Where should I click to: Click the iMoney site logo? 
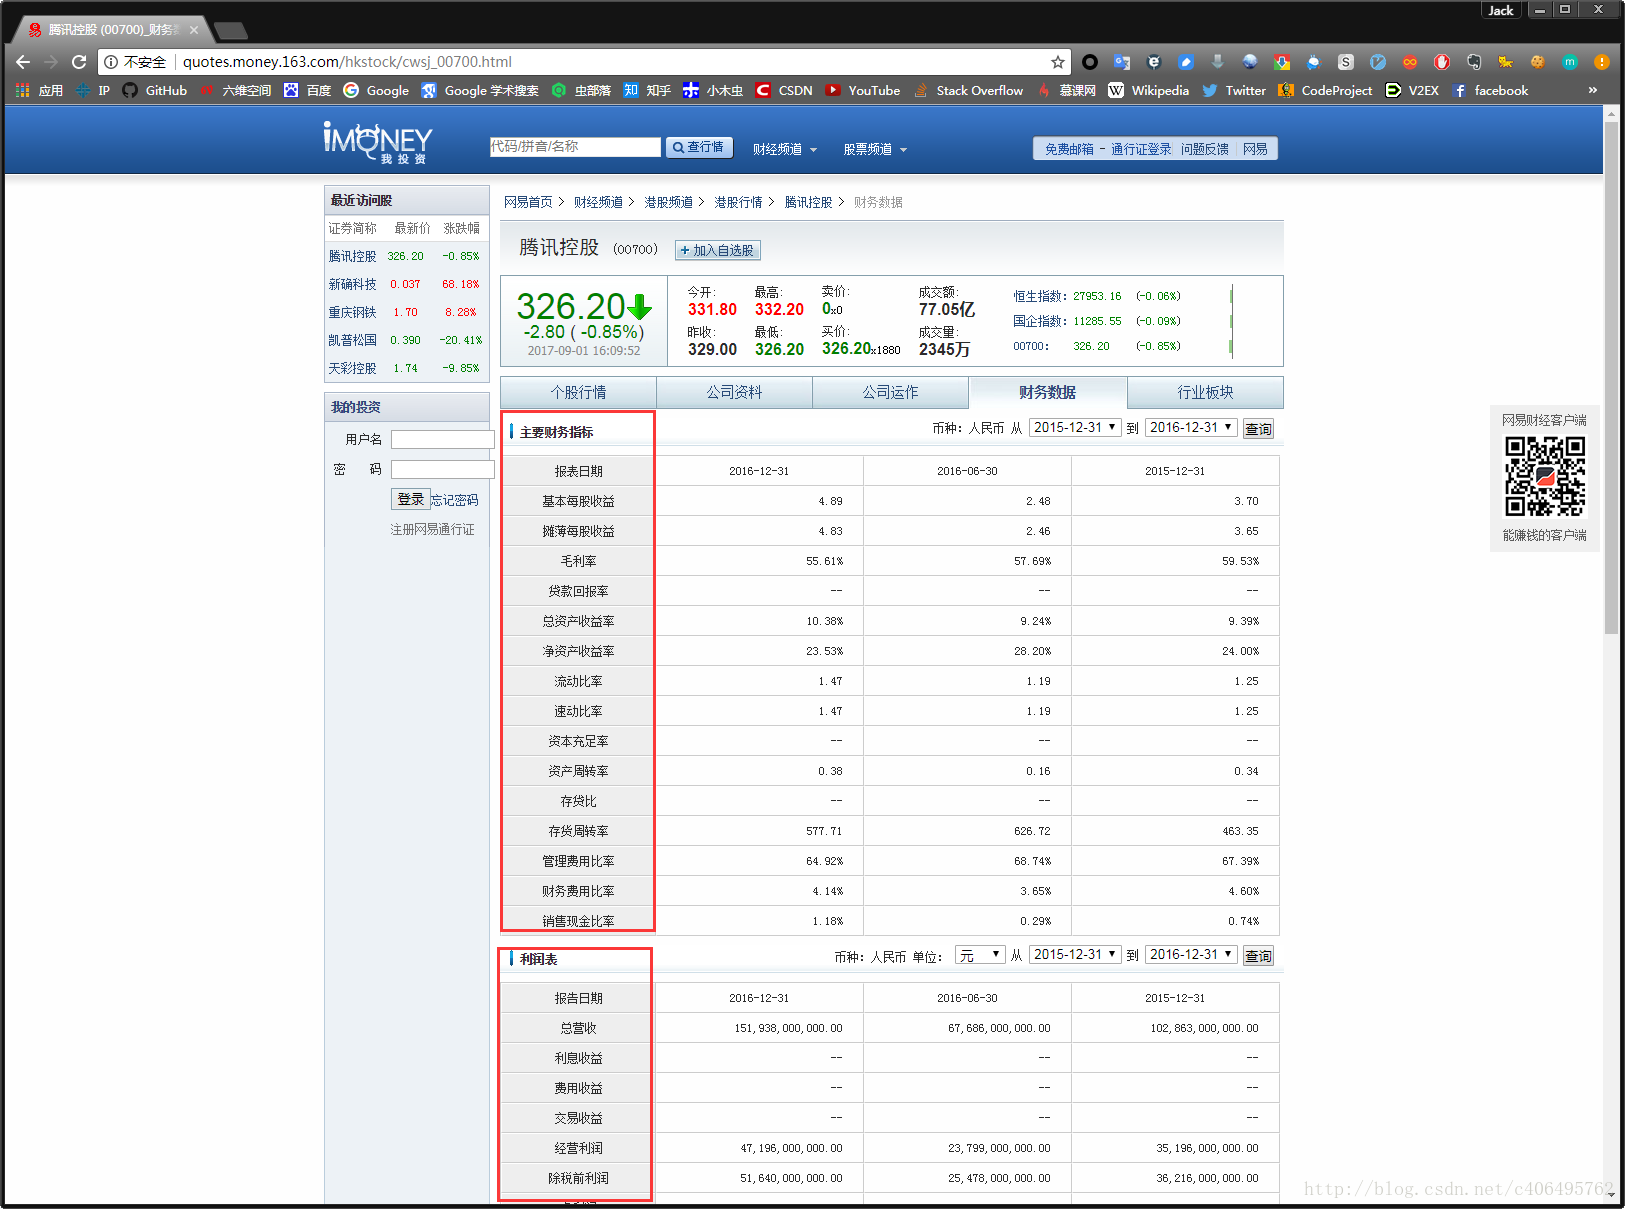tap(378, 143)
